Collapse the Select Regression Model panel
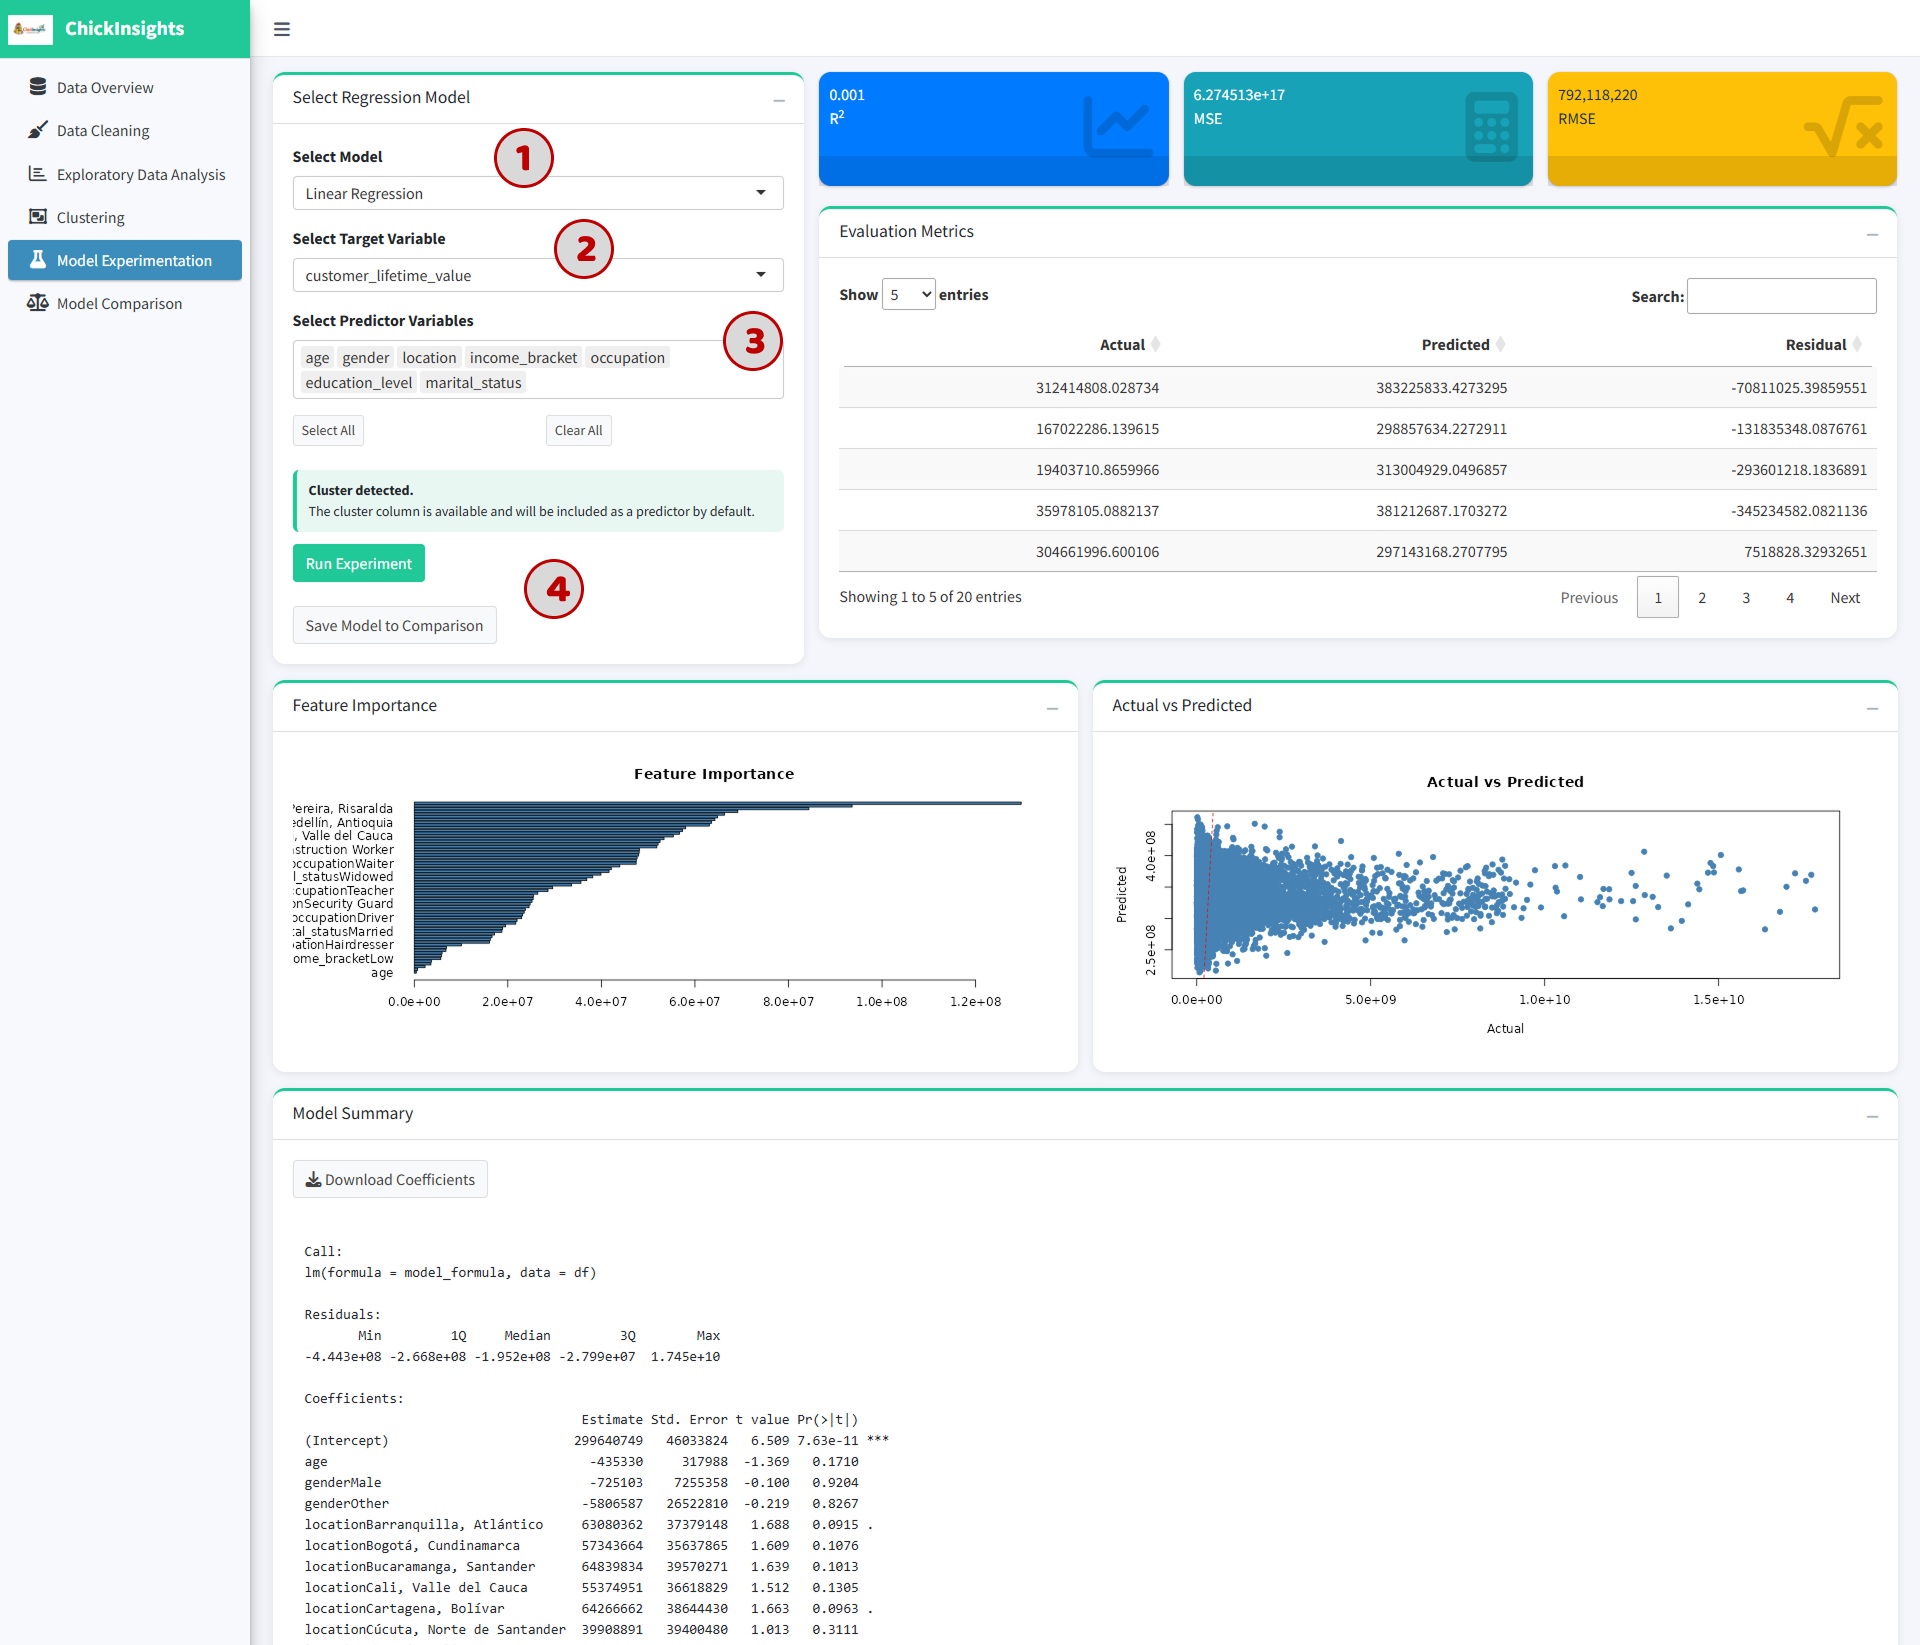The image size is (1920, 1645). point(779,100)
